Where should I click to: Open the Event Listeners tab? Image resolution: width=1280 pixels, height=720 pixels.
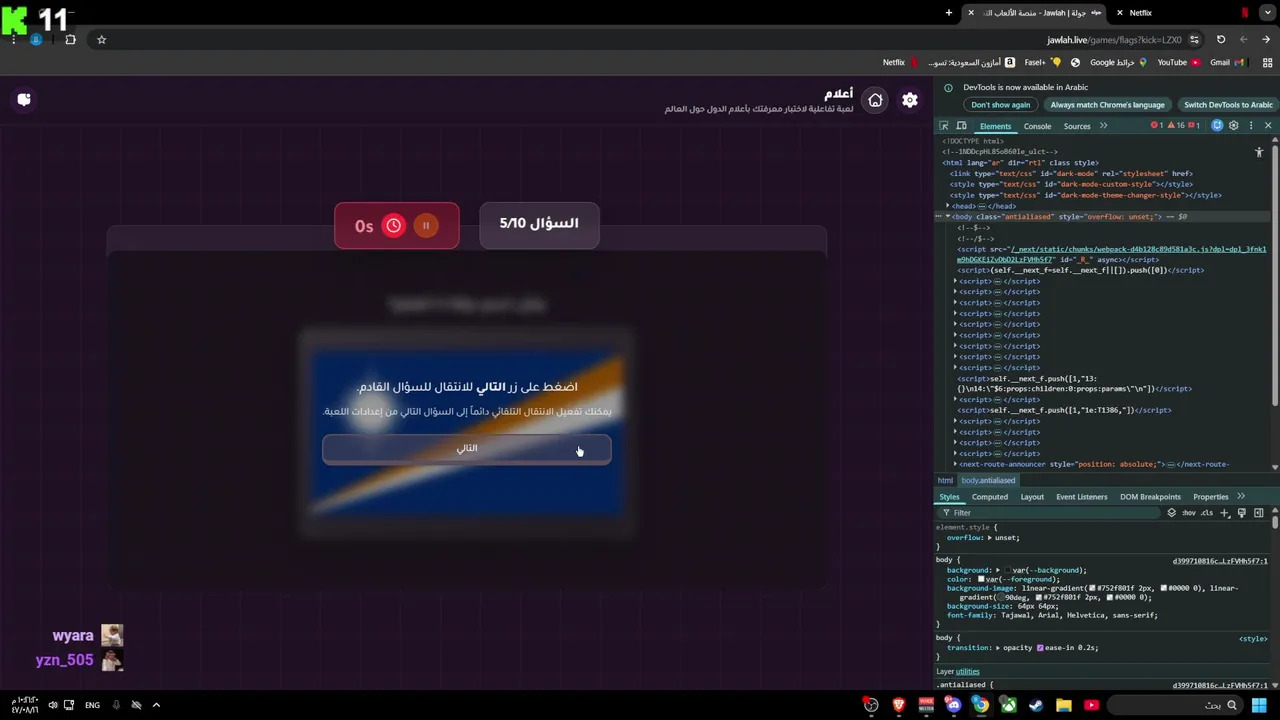[1082, 497]
